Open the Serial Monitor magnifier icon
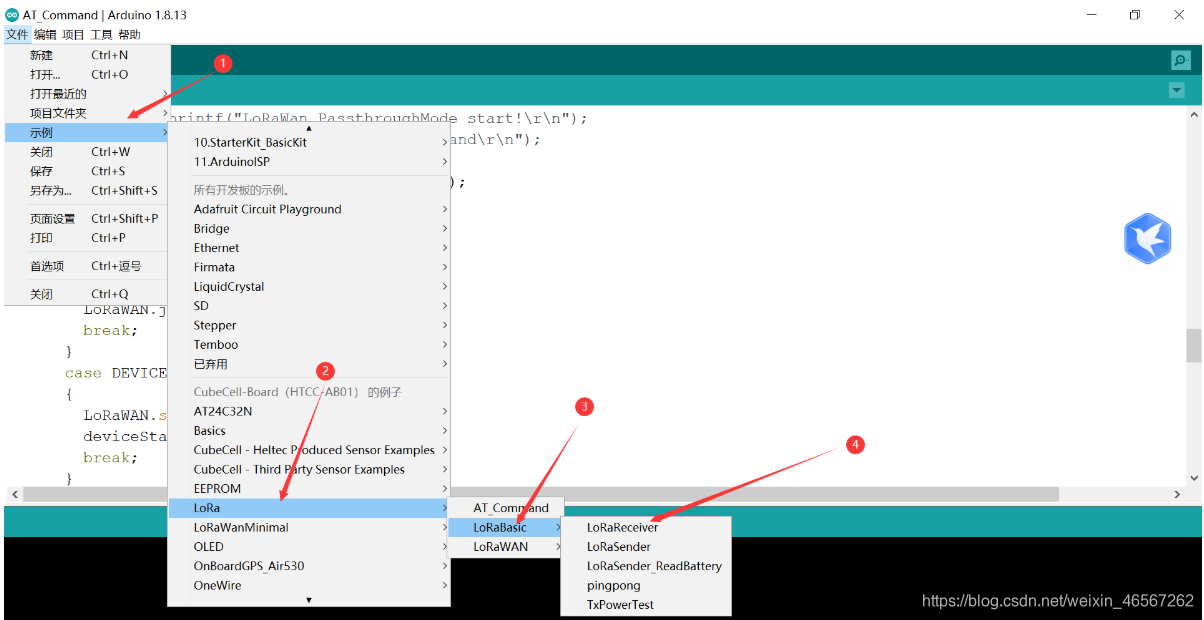This screenshot has width=1204, height=620. (x=1181, y=60)
